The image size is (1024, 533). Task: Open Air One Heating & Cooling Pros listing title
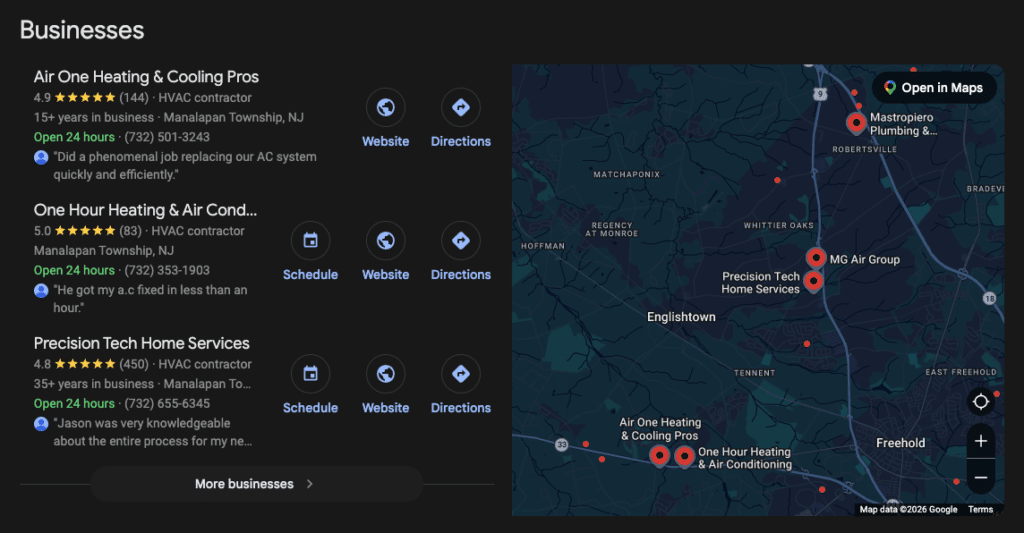click(146, 77)
